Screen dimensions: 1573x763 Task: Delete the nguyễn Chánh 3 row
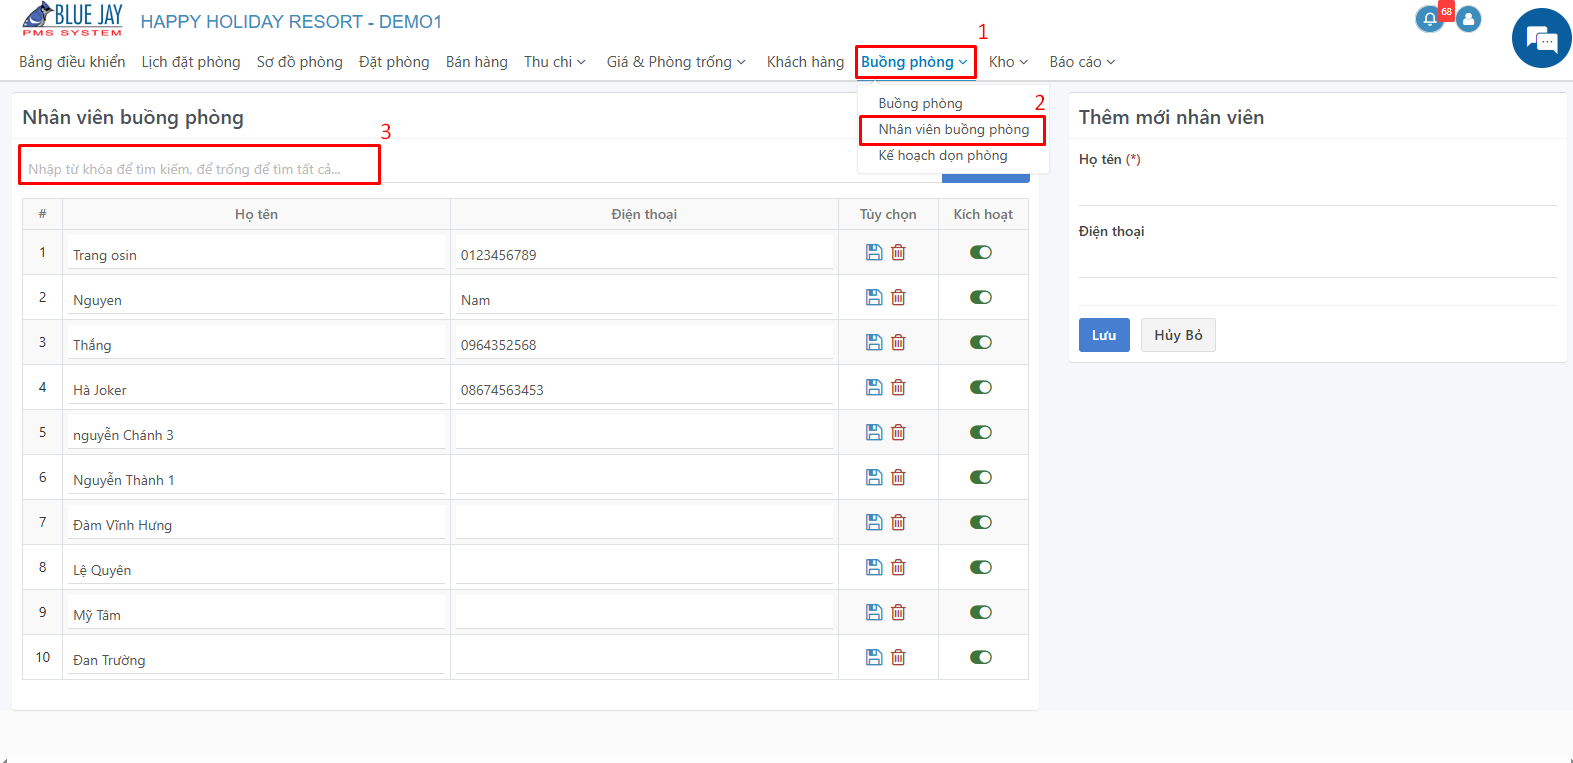pos(898,432)
